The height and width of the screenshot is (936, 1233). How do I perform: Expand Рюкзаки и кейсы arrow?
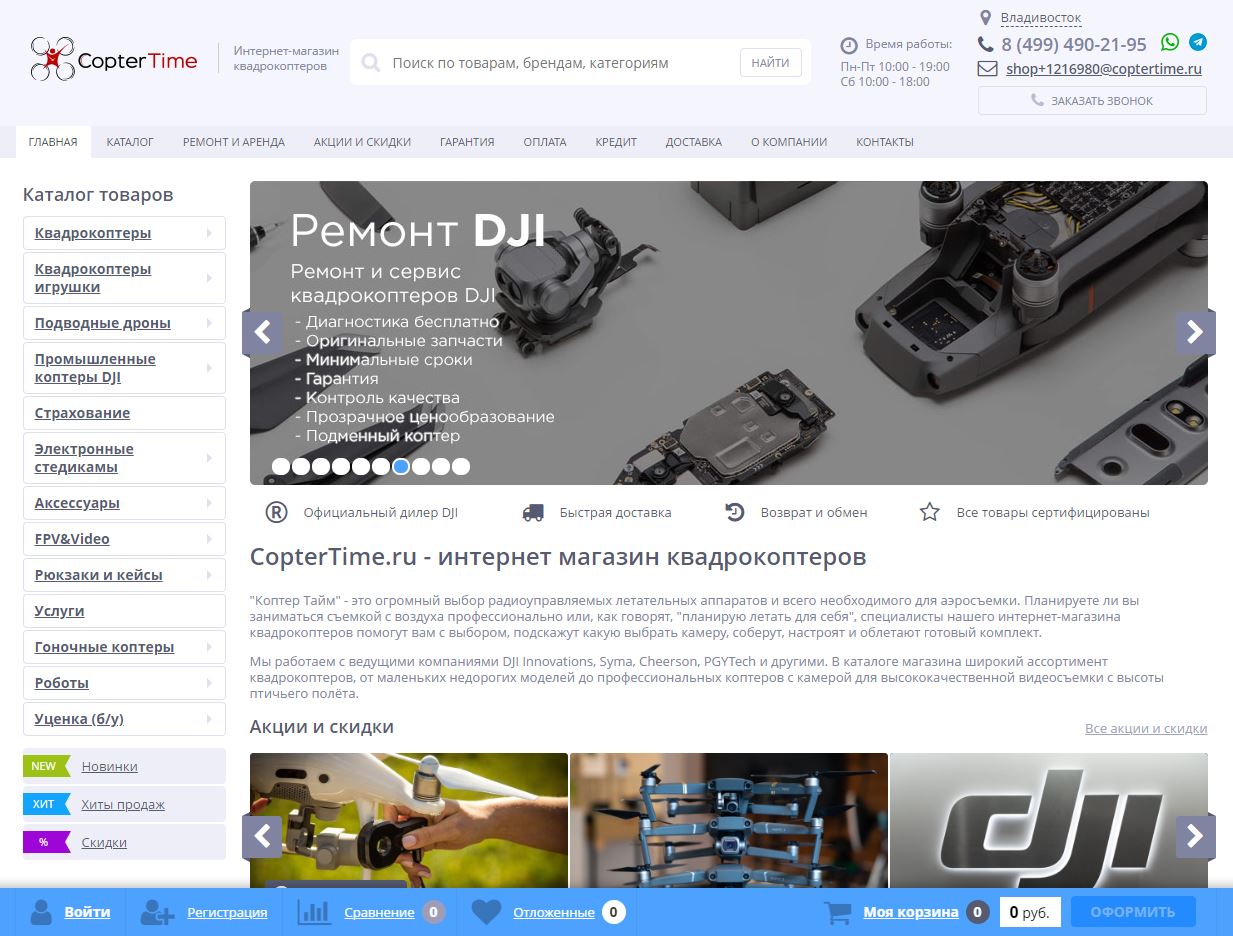point(209,575)
